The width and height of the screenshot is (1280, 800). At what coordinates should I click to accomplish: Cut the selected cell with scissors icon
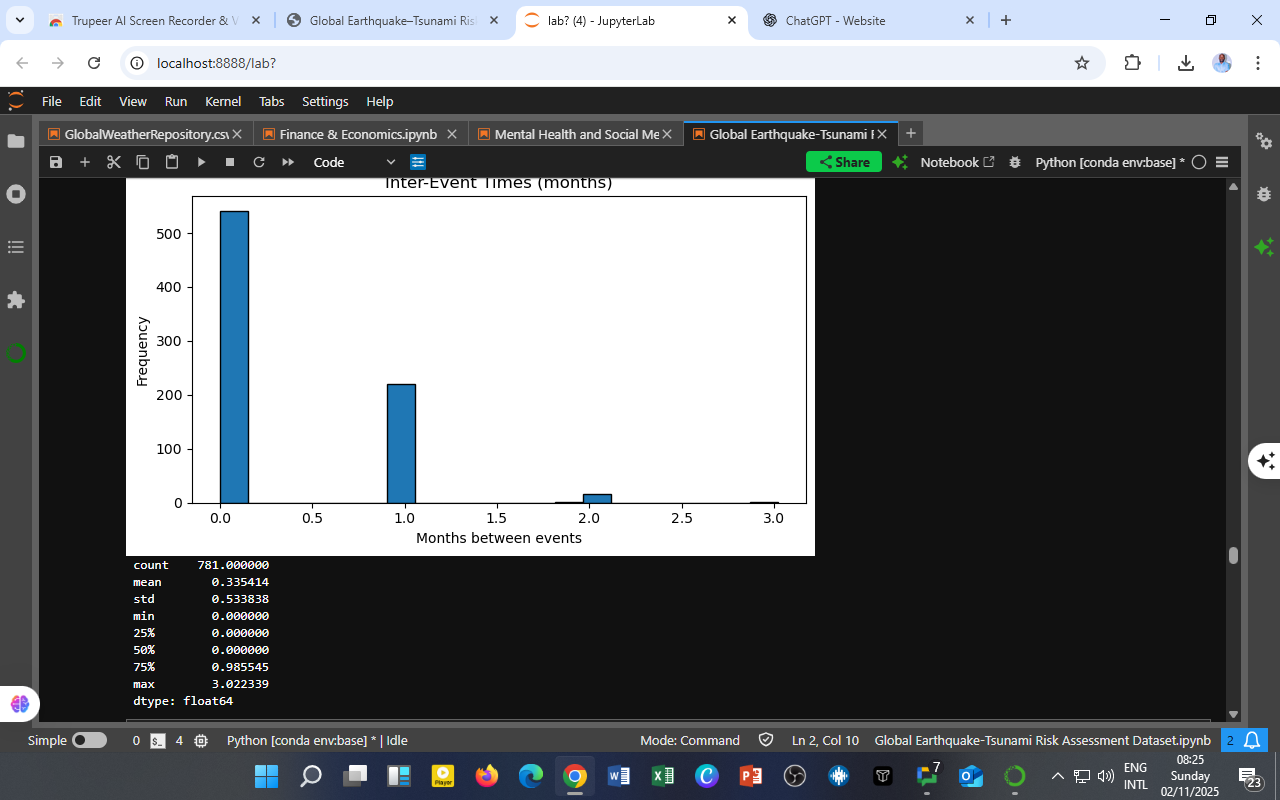[x=114, y=162]
